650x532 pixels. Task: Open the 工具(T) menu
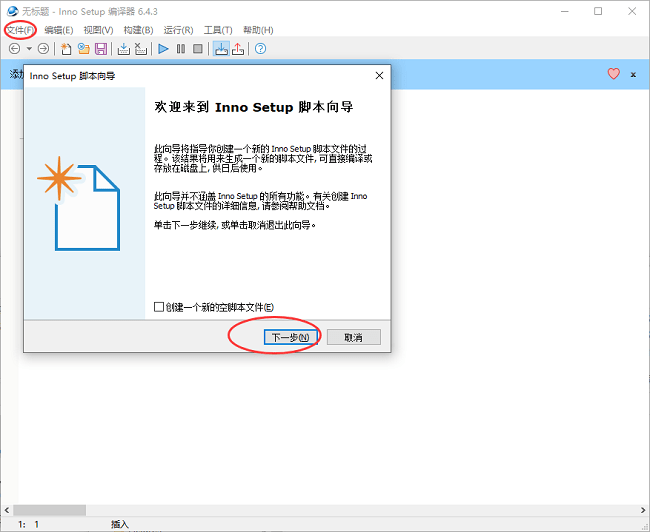(218, 30)
